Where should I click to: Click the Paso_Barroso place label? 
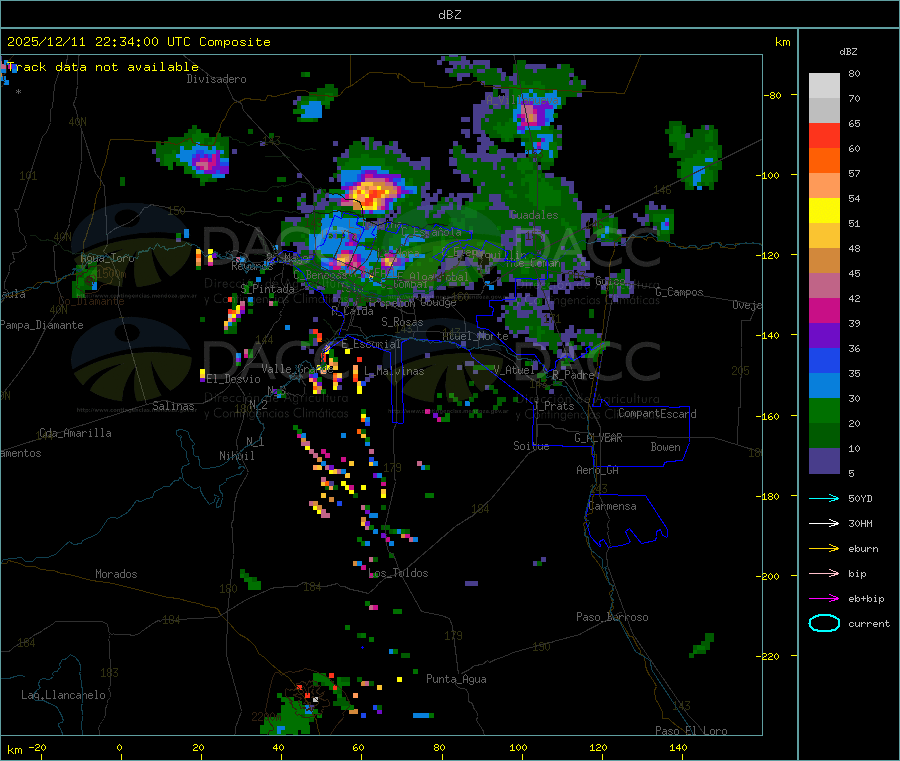pos(612,617)
